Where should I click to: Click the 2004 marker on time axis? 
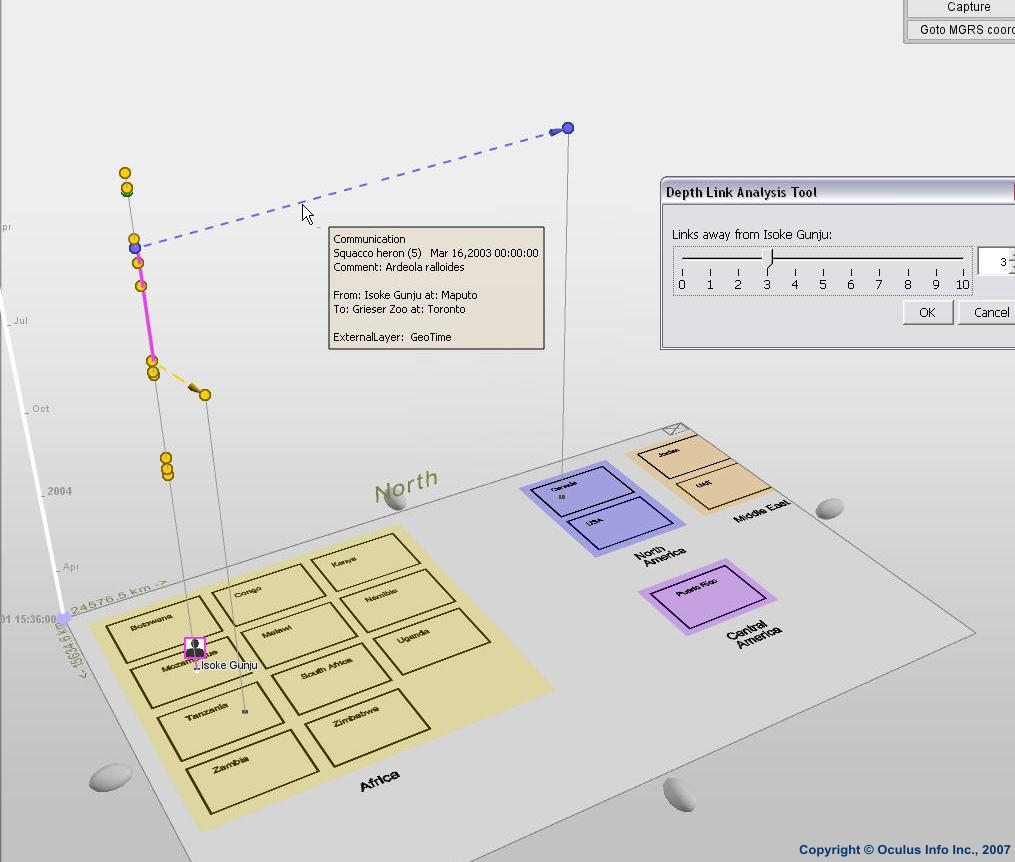(57, 491)
